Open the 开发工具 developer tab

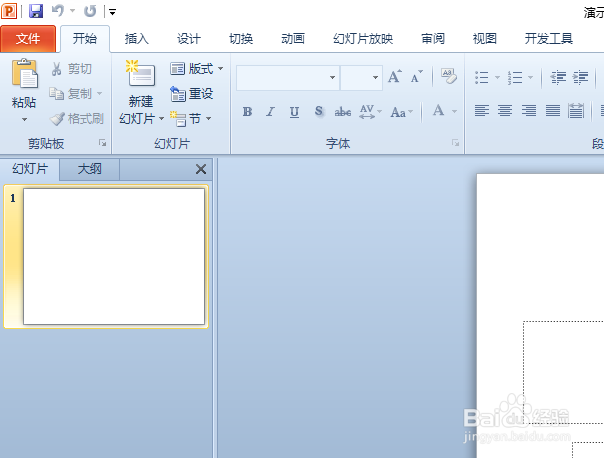pyautogui.click(x=549, y=39)
